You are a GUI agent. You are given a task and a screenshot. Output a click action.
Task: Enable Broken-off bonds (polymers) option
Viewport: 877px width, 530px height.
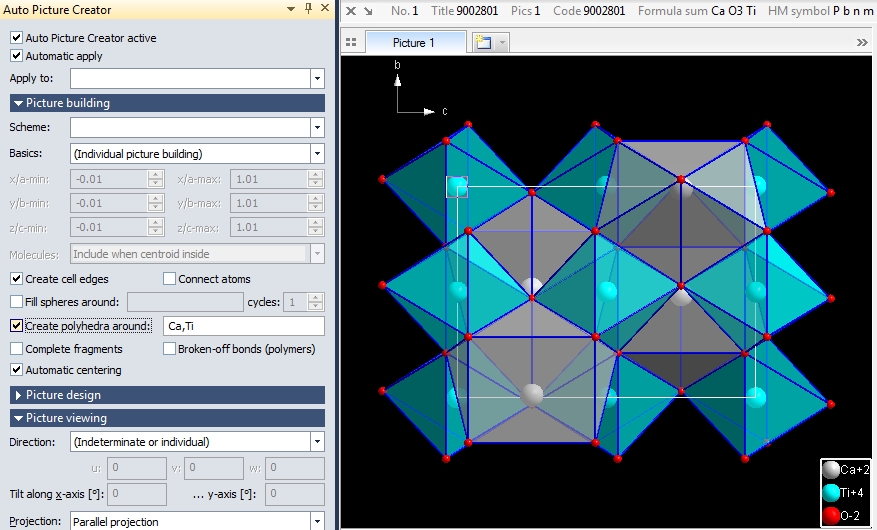coord(169,349)
